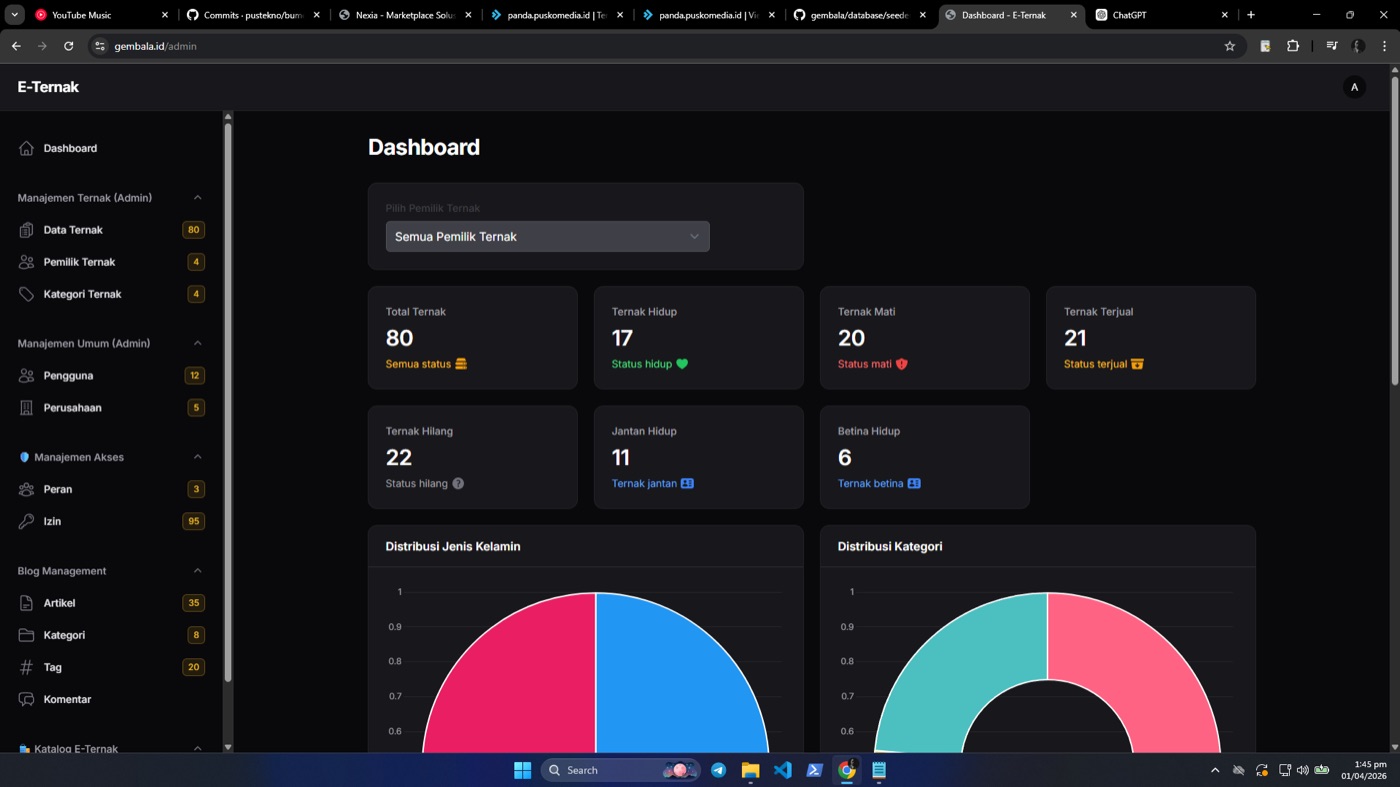Open the Dashboard home icon in sidebar
The image size is (1400, 787).
[x=26, y=148]
